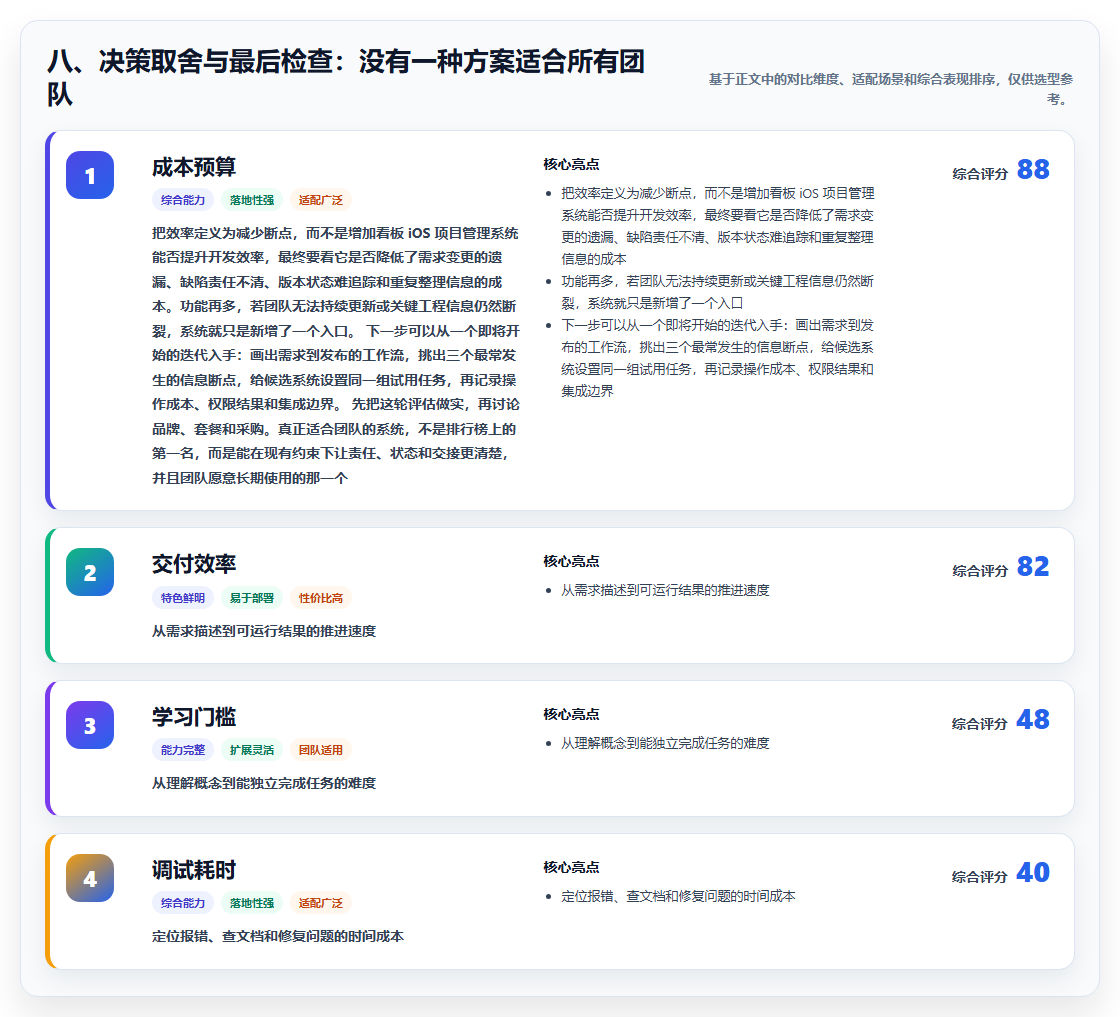This screenshot has height=1017, width=1120.
Task: Click 核心亮点 heading in 交付效率 card
Action: coord(571,561)
